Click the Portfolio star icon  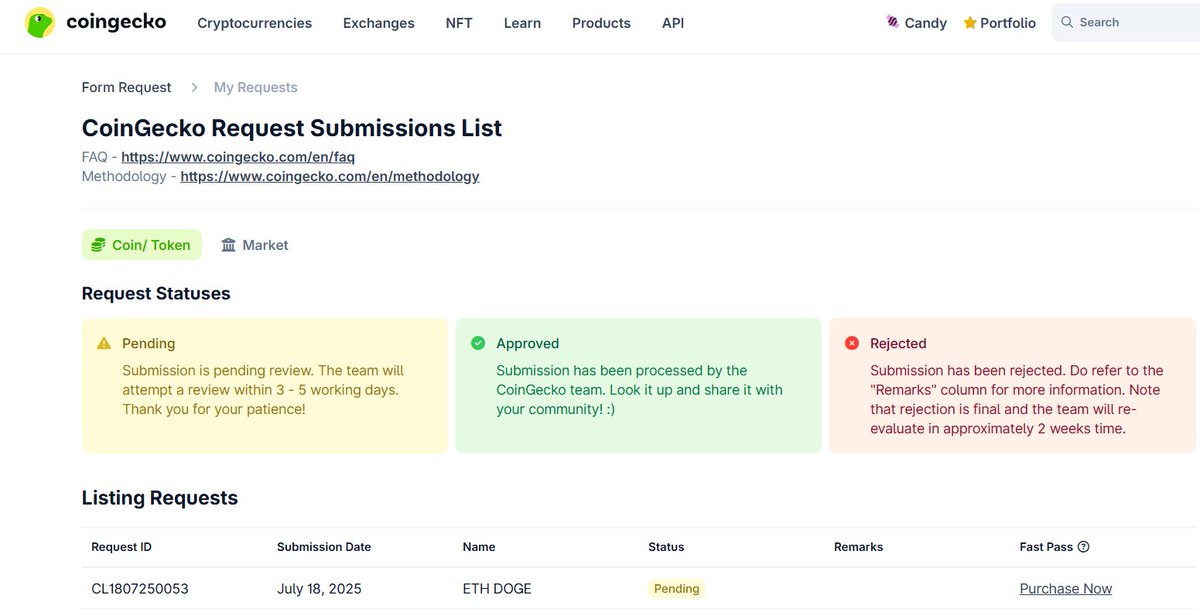coord(970,22)
